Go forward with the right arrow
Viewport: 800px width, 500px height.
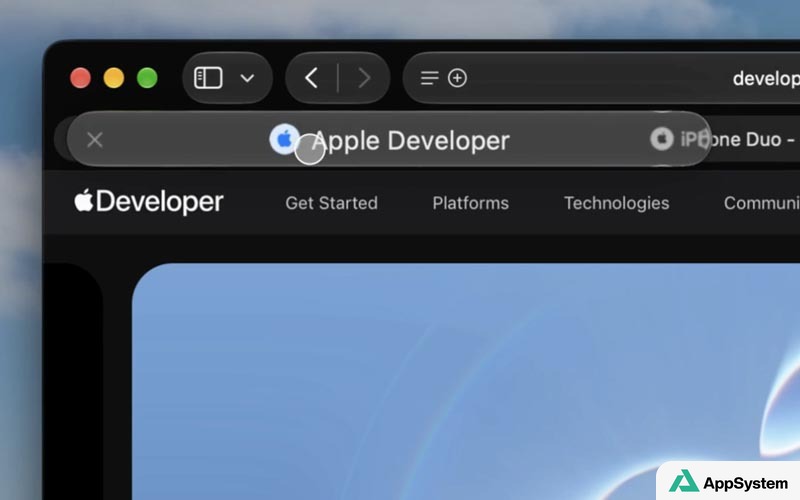coord(364,78)
